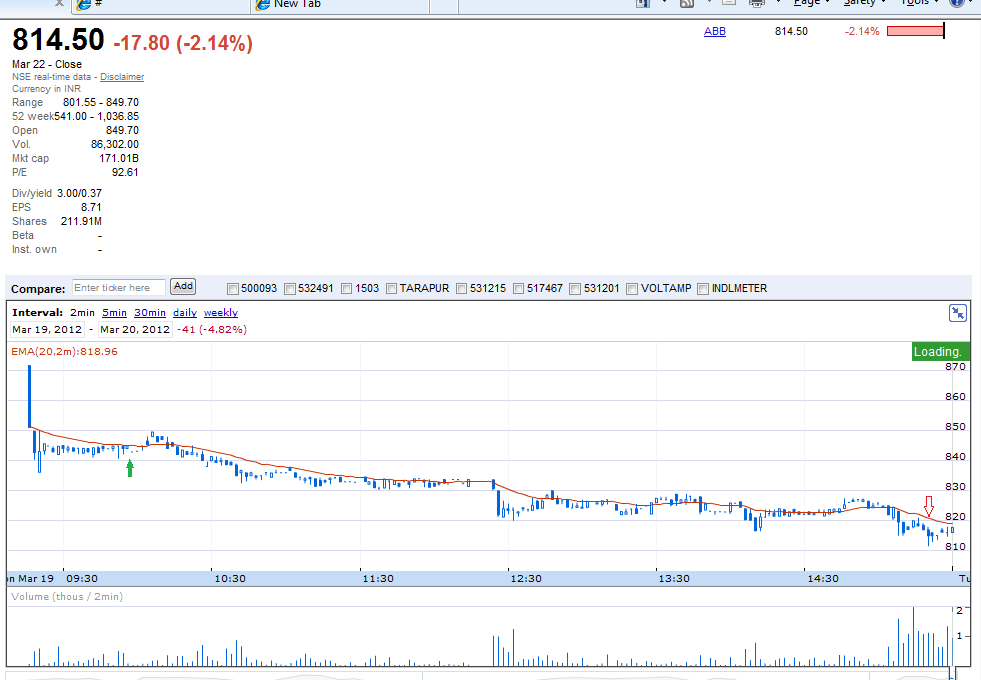
Task: Click the 52 week value 541.00 - 1,036.85
Action: click(x=96, y=116)
